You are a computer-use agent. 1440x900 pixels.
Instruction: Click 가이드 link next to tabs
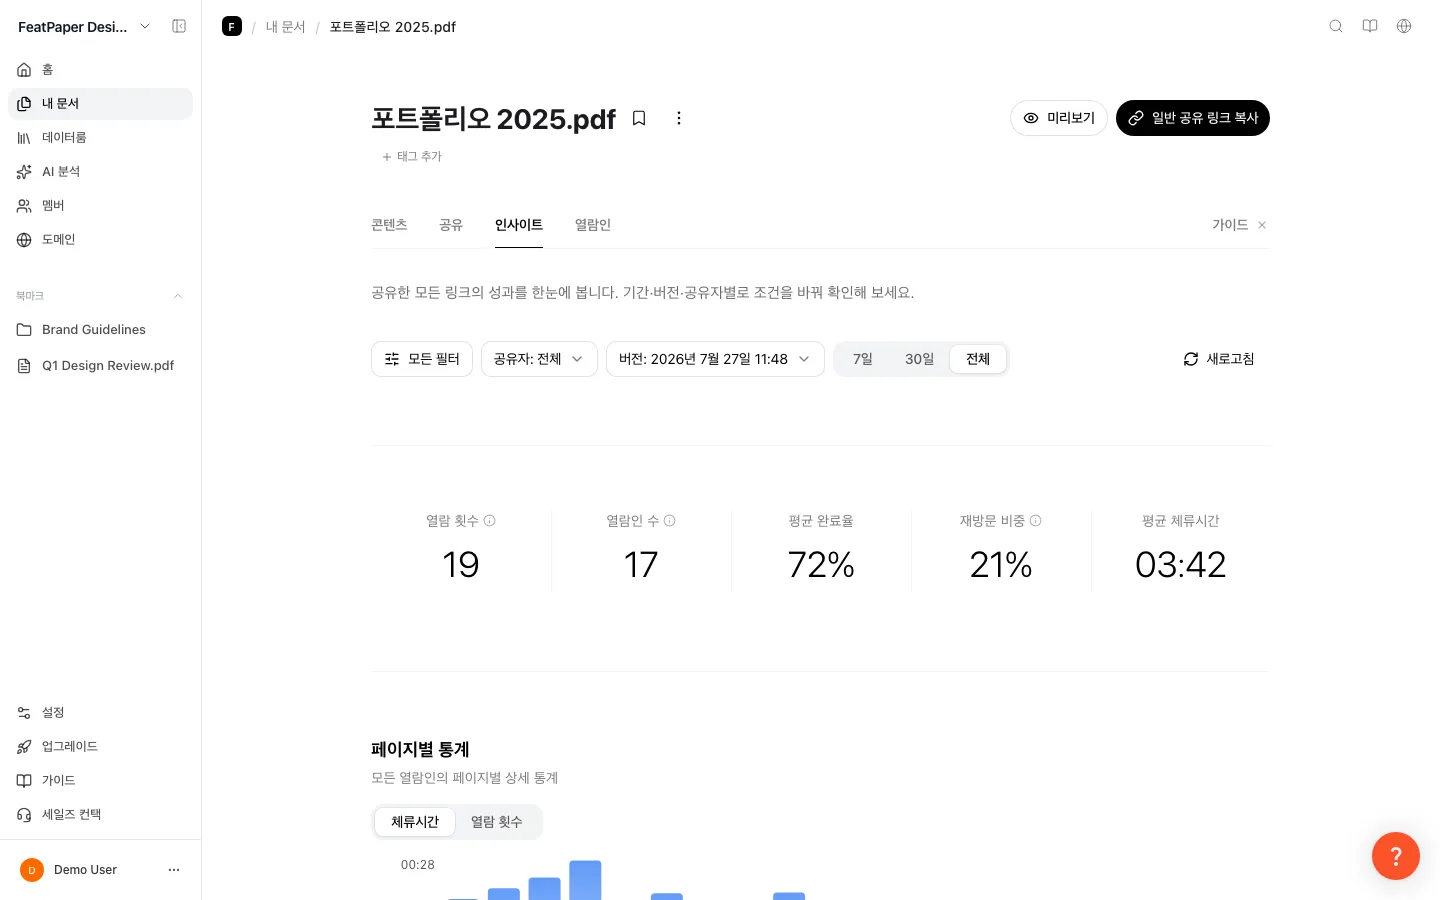point(1230,225)
